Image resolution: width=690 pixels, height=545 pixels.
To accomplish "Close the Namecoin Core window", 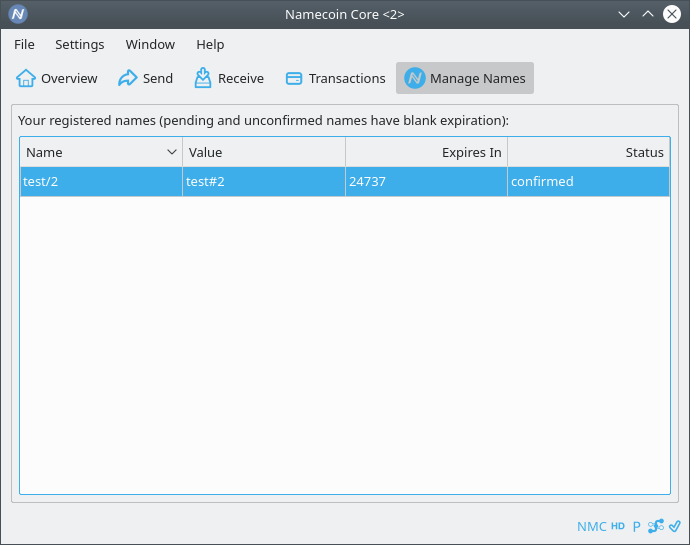I will 672,14.
